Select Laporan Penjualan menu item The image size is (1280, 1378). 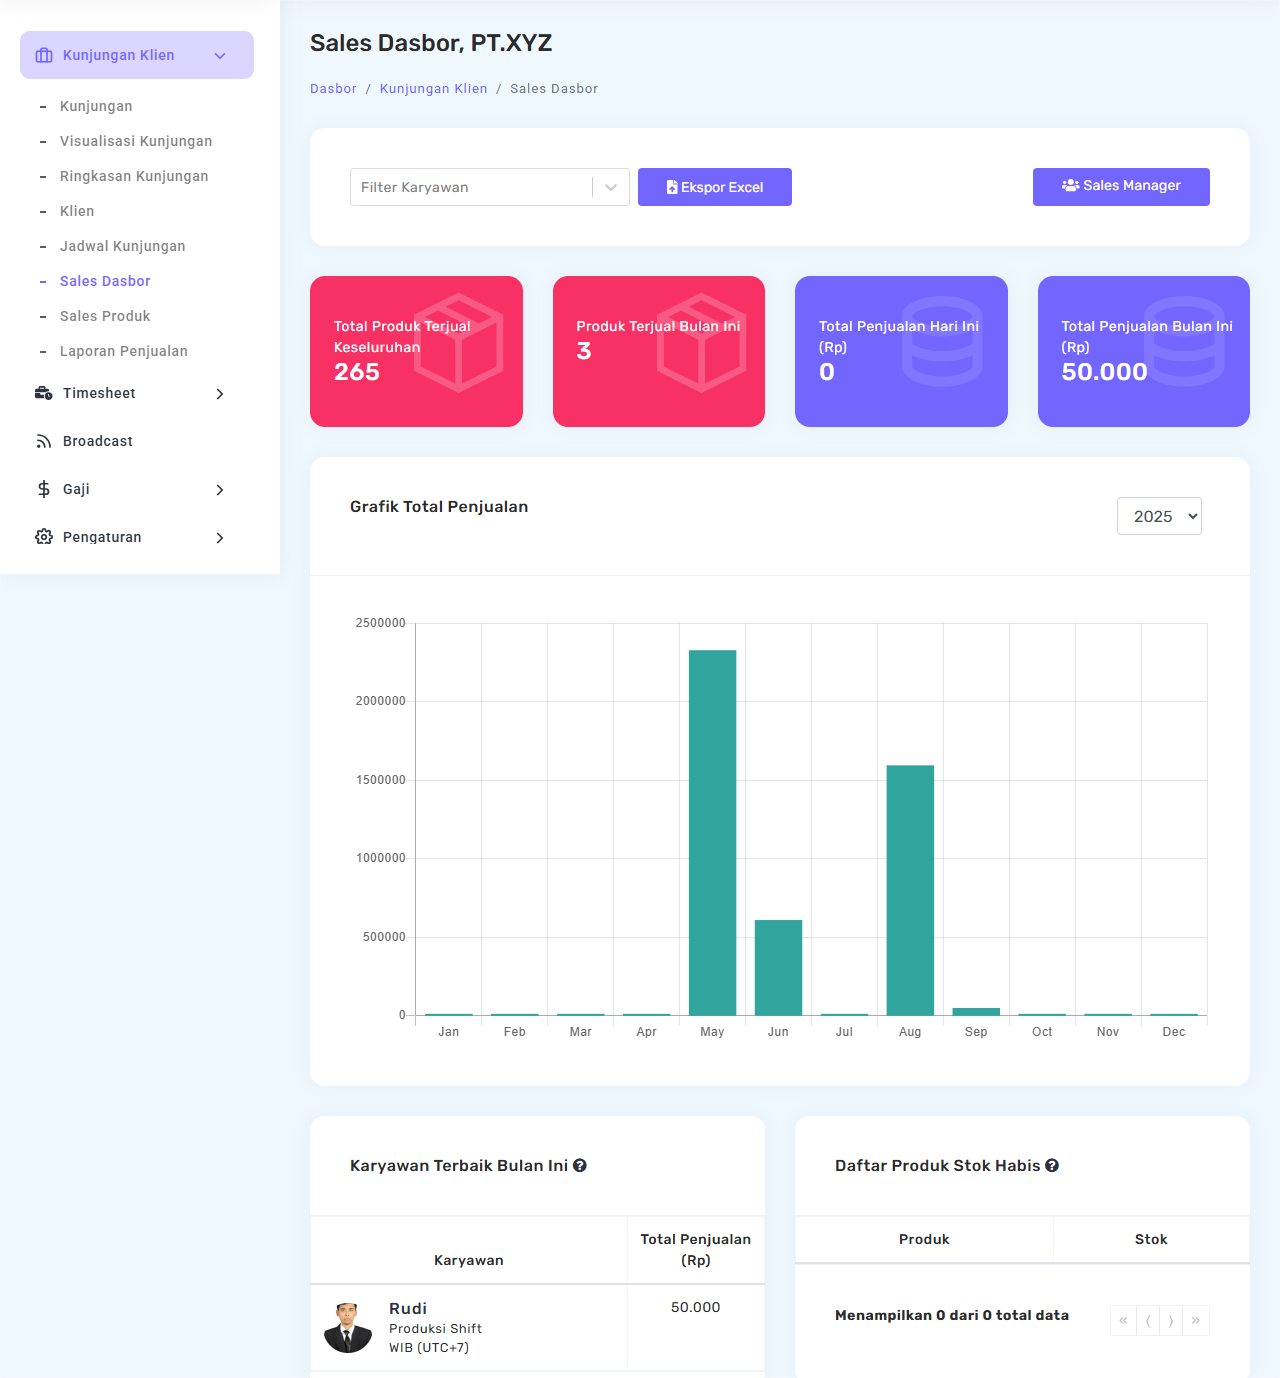tap(124, 351)
